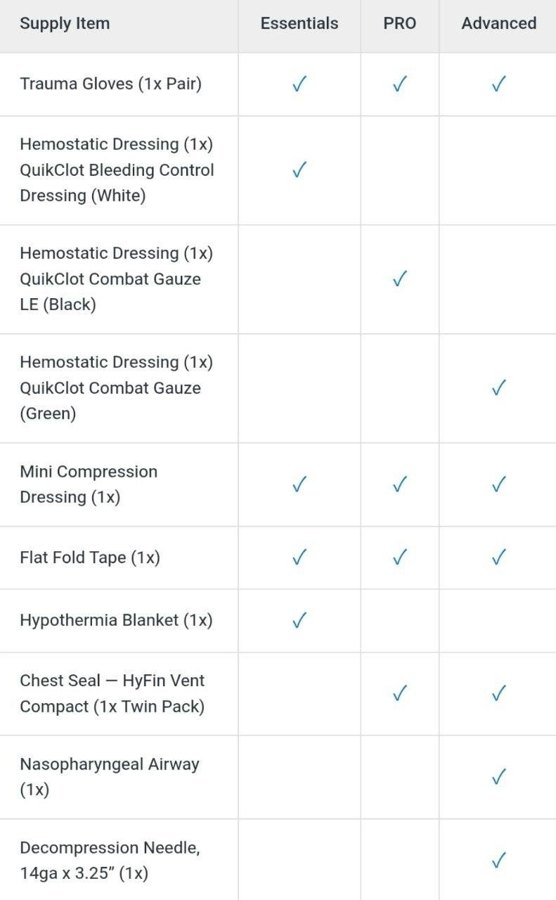Select the Advanced column header
The height and width of the screenshot is (900, 556).
click(499, 24)
